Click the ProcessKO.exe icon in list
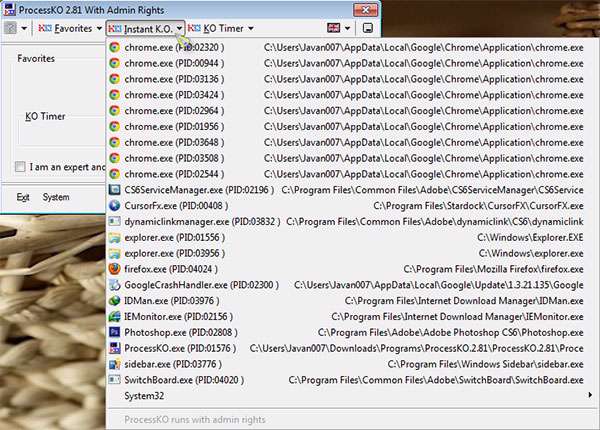 (x=114, y=348)
